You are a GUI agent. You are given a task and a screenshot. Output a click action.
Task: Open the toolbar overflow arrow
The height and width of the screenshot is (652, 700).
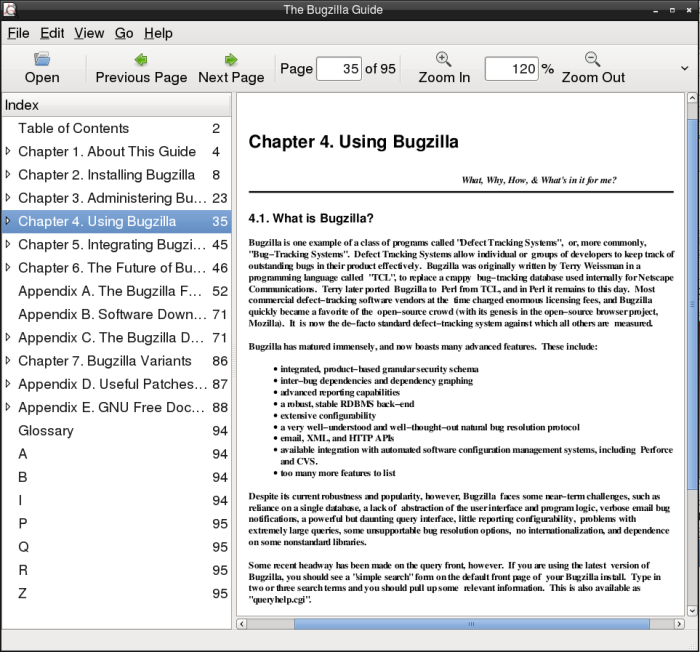[685, 69]
